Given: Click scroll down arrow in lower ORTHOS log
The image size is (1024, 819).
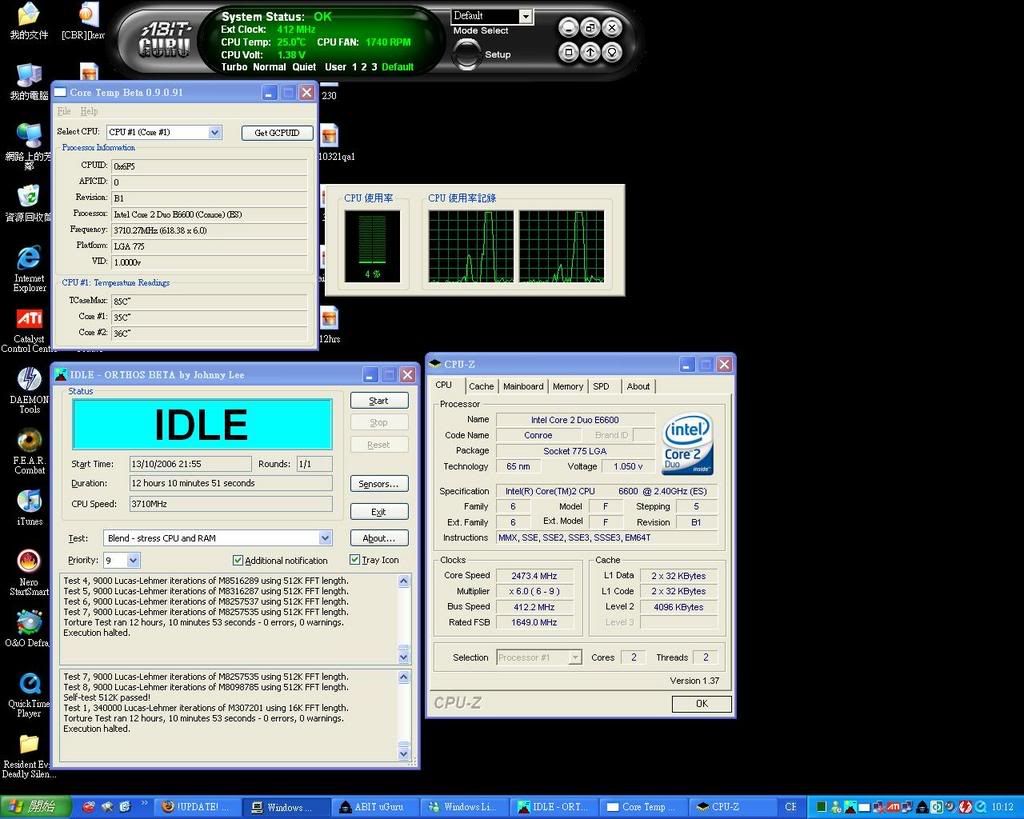Looking at the screenshot, I should tap(404, 753).
